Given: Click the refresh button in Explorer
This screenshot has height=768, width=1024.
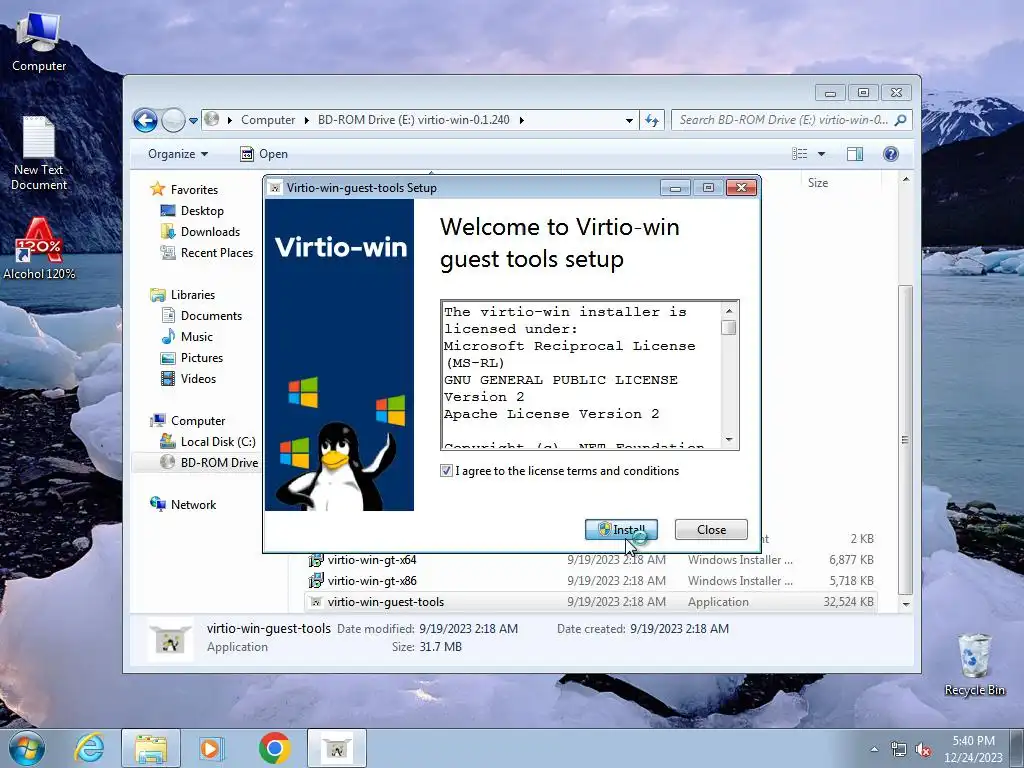Looking at the screenshot, I should (x=652, y=120).
